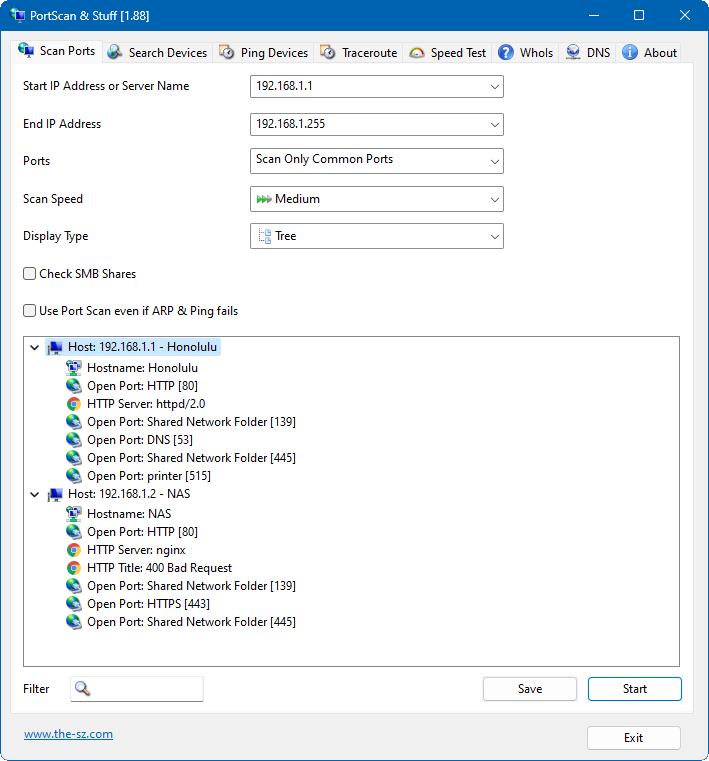
Task: Open the Display Type dropdown
Action: tap(495, 236)
